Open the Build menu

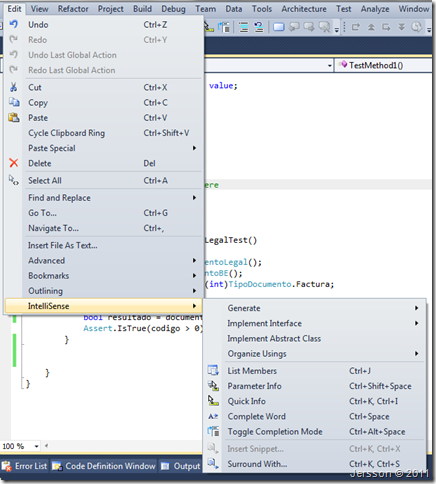coord(142,9)
